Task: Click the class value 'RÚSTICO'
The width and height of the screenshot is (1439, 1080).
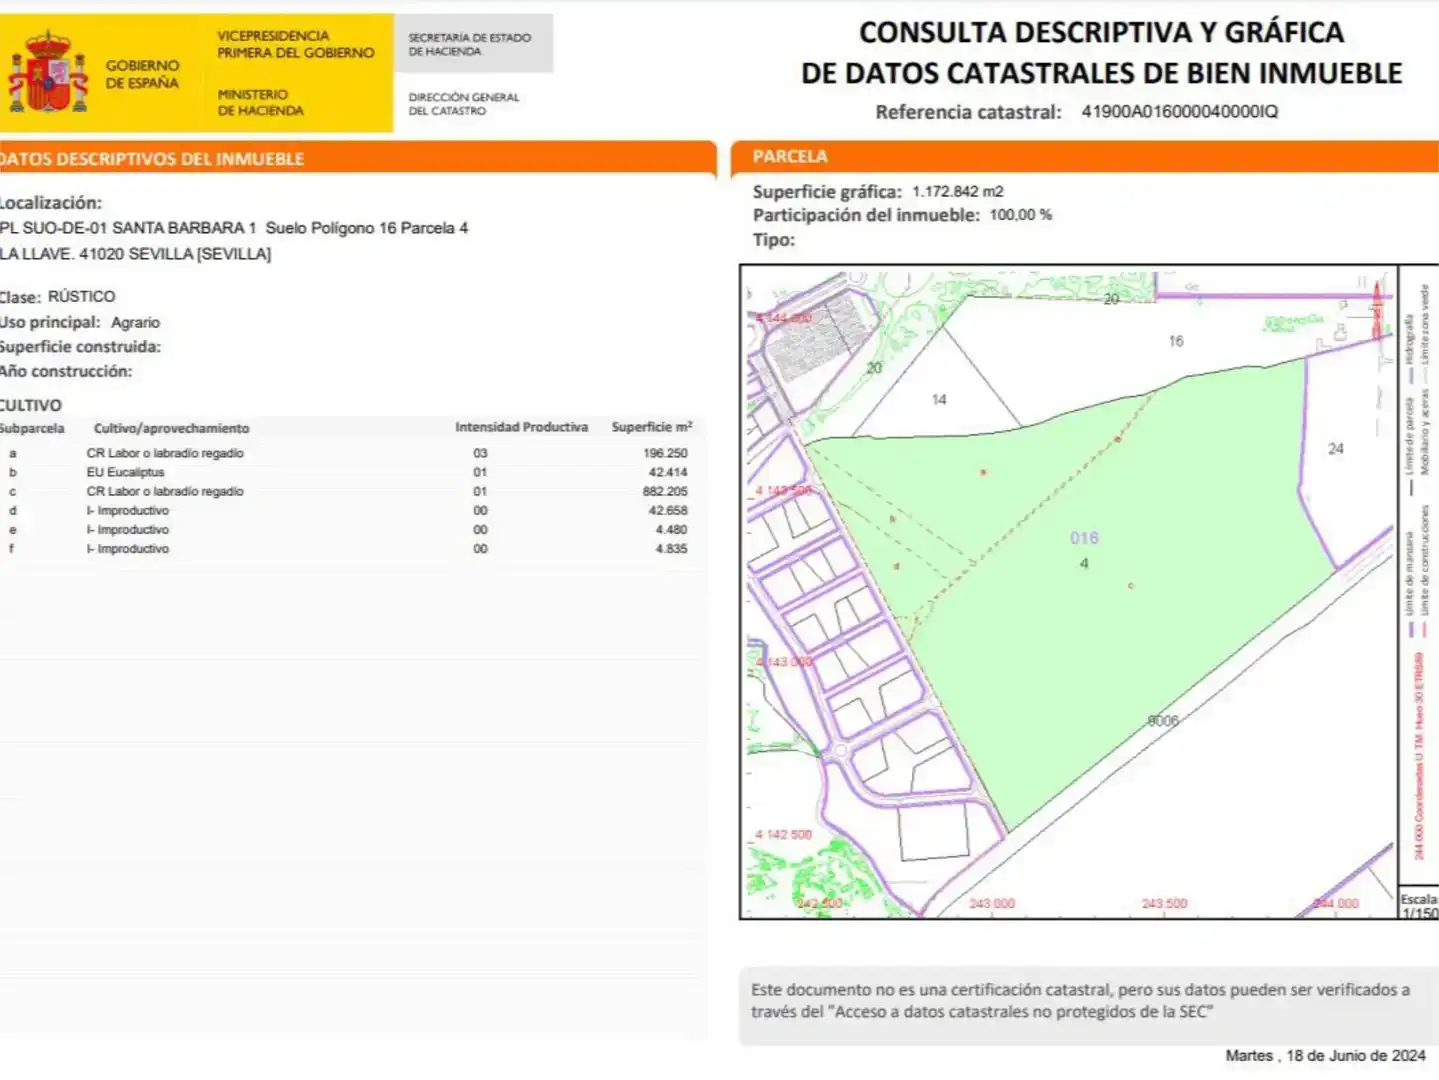Action: 81,297
